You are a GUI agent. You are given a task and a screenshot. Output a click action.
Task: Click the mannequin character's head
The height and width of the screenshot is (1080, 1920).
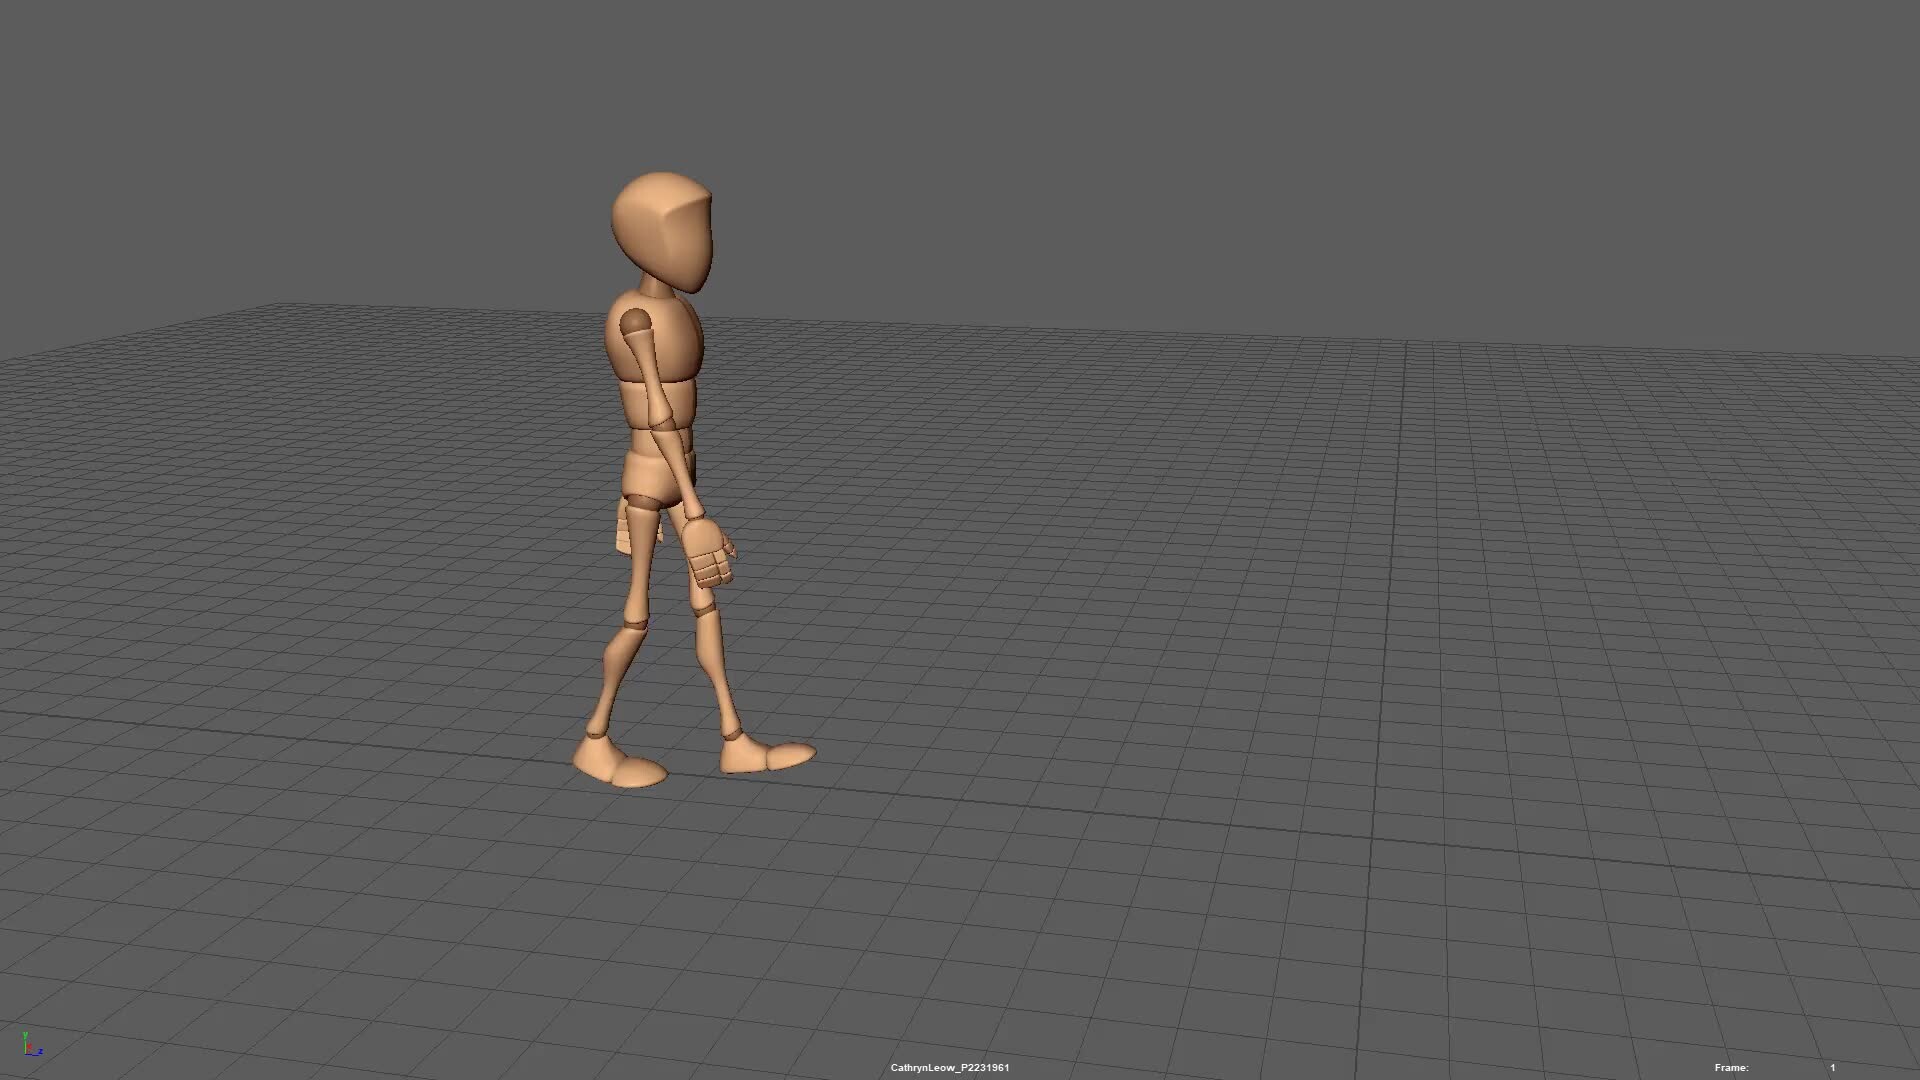662,232
